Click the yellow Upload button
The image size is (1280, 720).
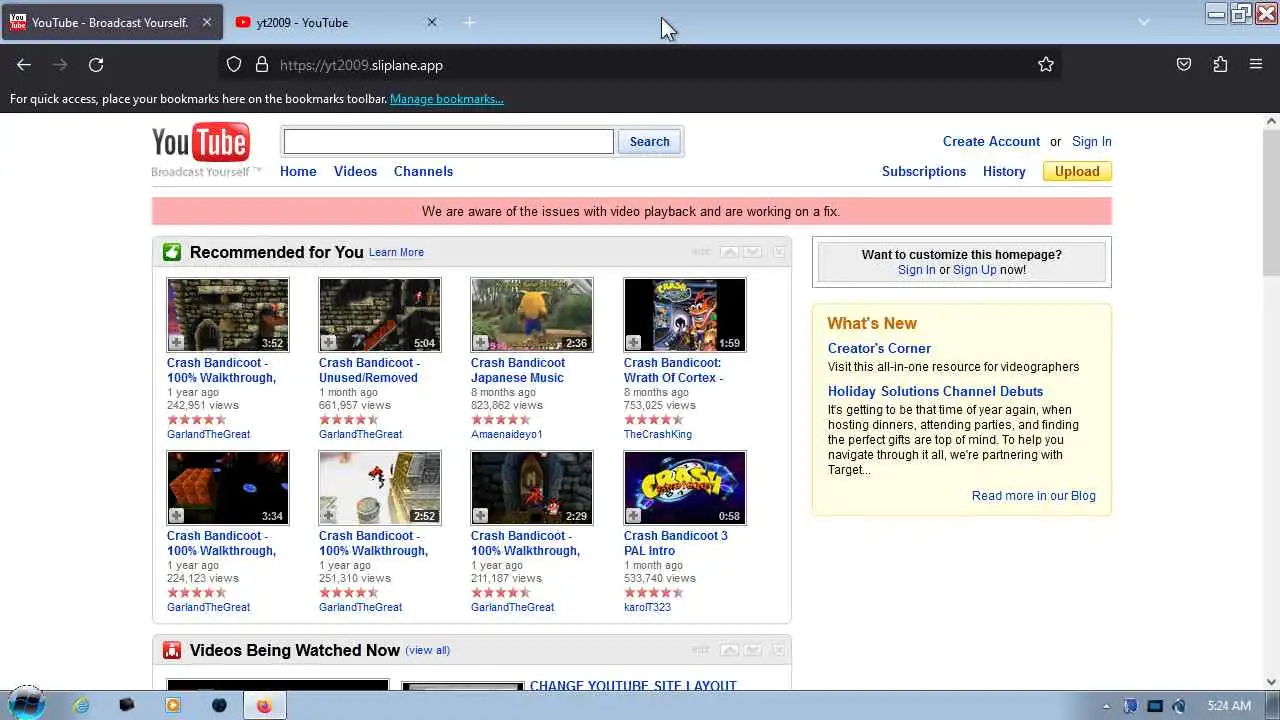coord(1077,171)
